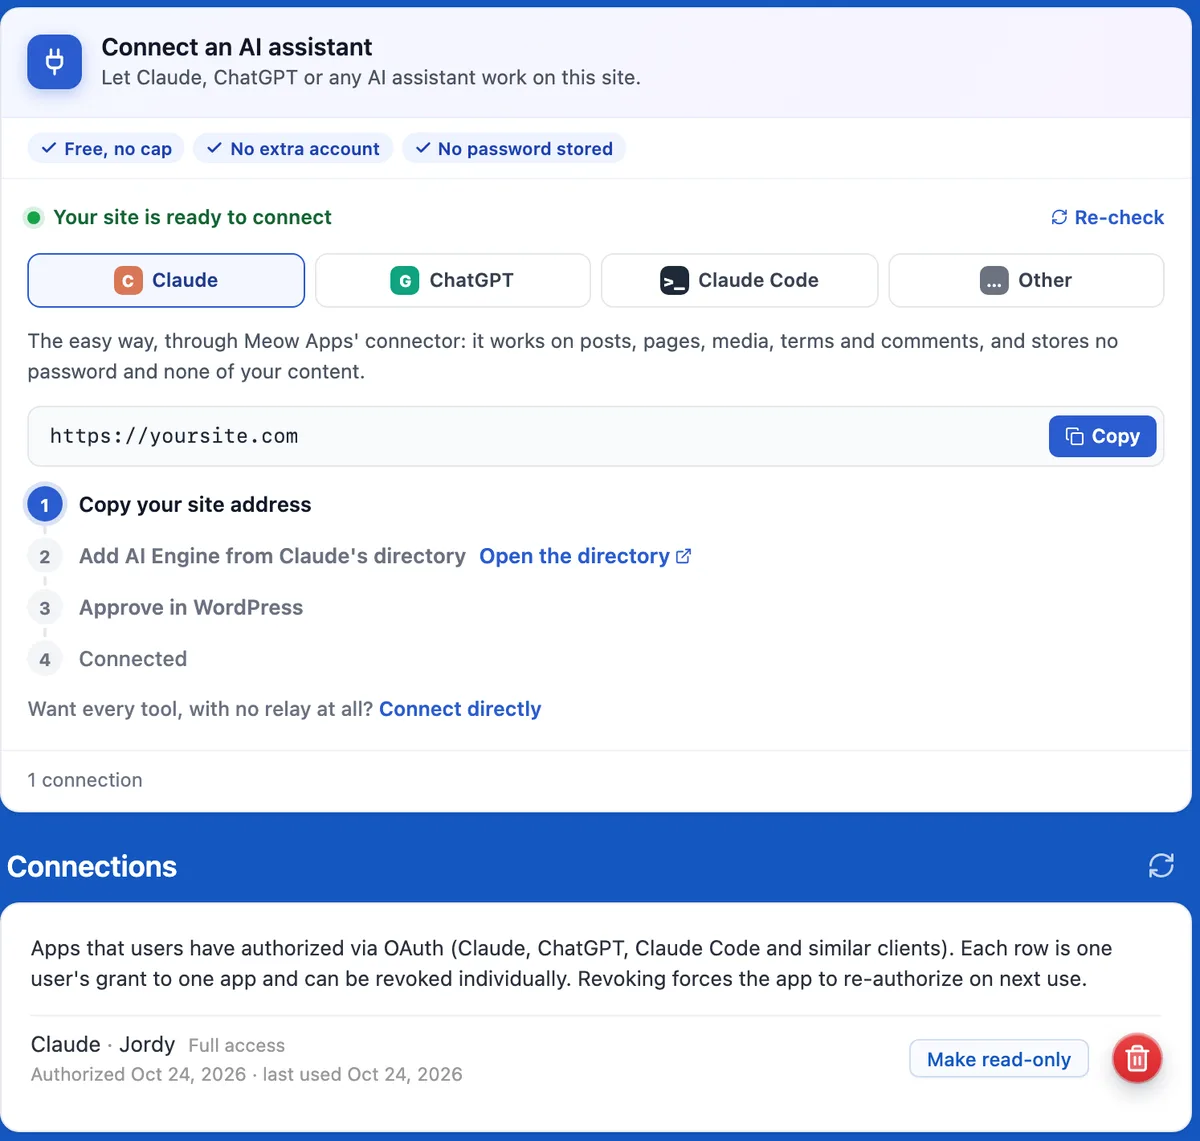
Task: Click the "Full access" label
Action: (237, 1046)
